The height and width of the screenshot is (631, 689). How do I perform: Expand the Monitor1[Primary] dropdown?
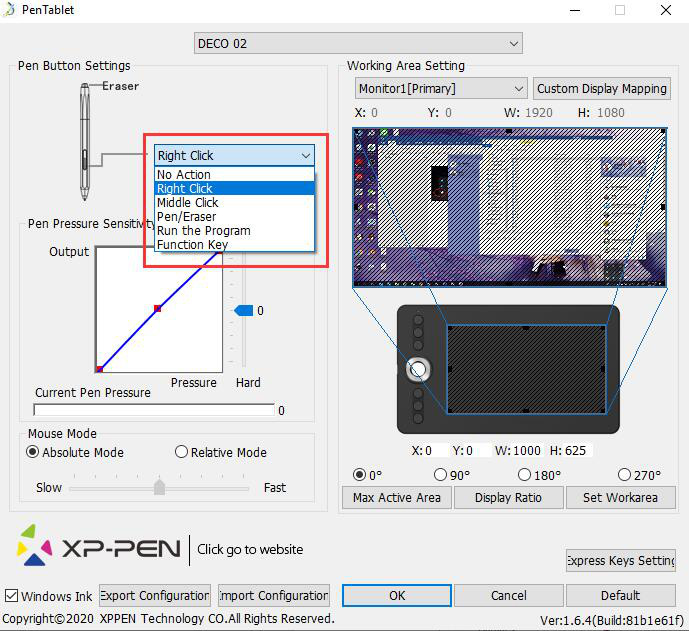tap(440, 89)
